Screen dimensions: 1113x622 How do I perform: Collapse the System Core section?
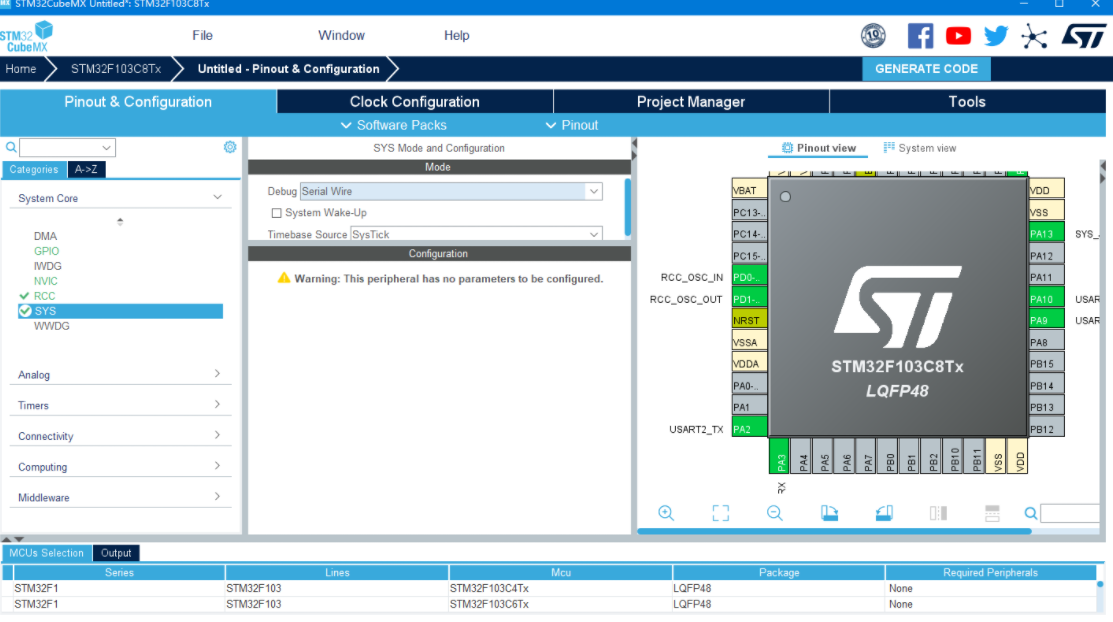[217, 197]
